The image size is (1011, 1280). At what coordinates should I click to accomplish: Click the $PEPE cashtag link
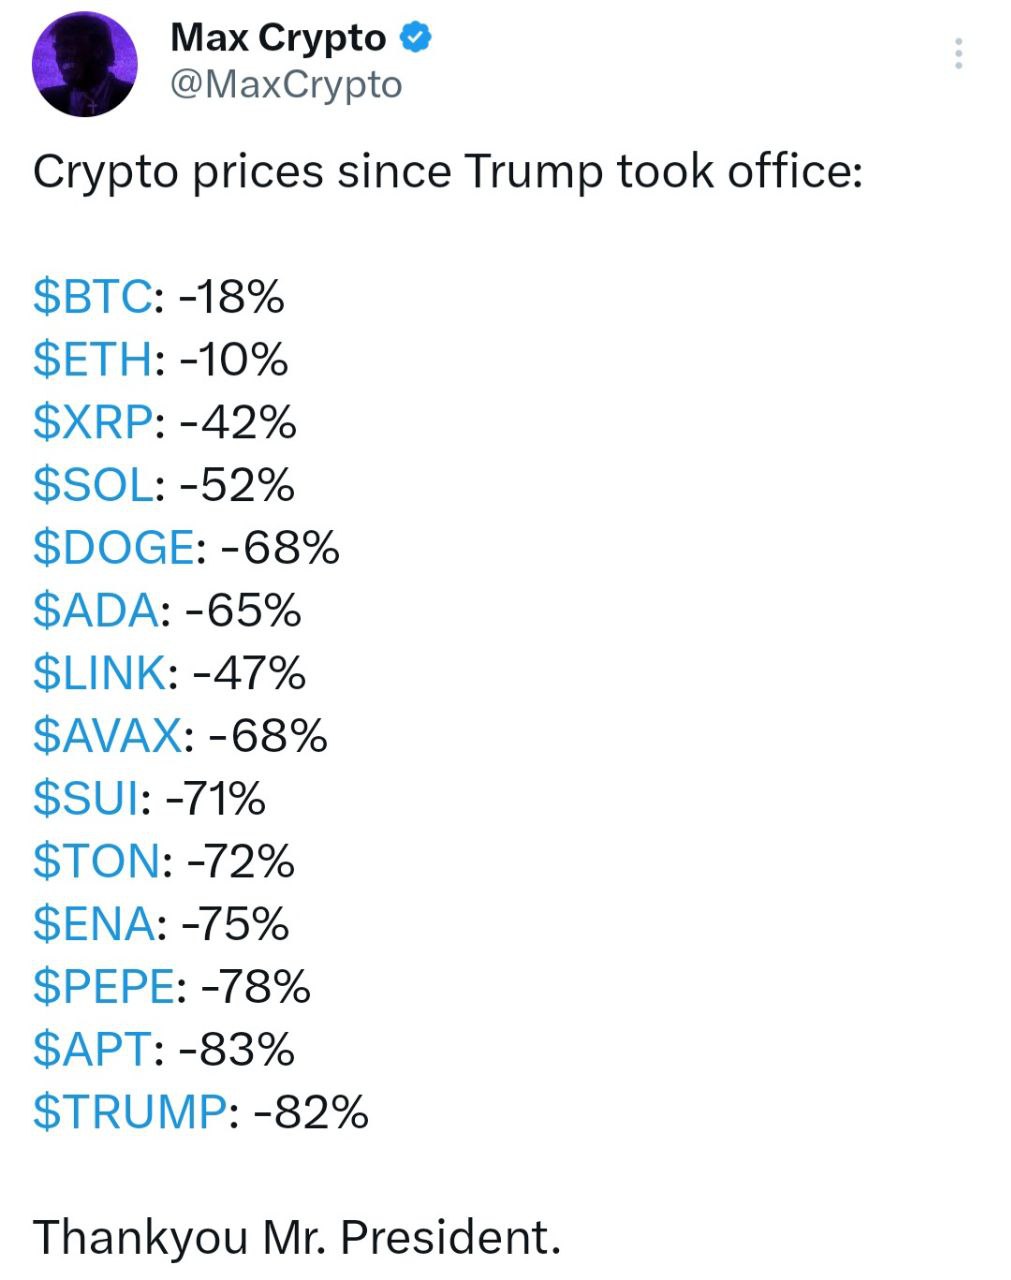click(104, 986)
